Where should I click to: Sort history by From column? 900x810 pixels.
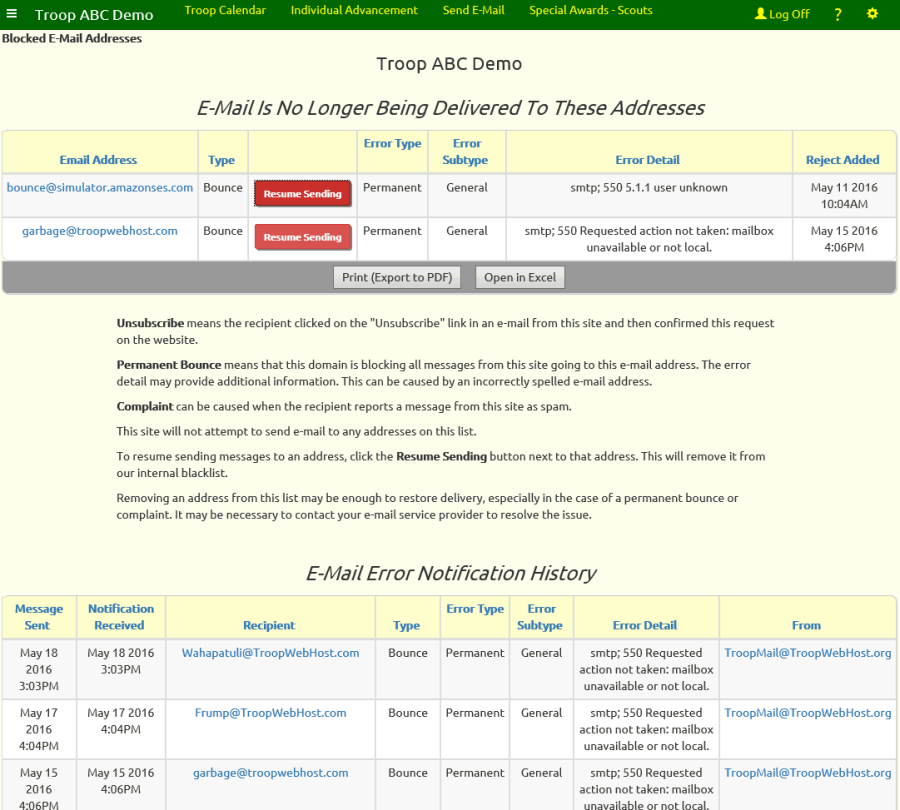pos(806,625)
